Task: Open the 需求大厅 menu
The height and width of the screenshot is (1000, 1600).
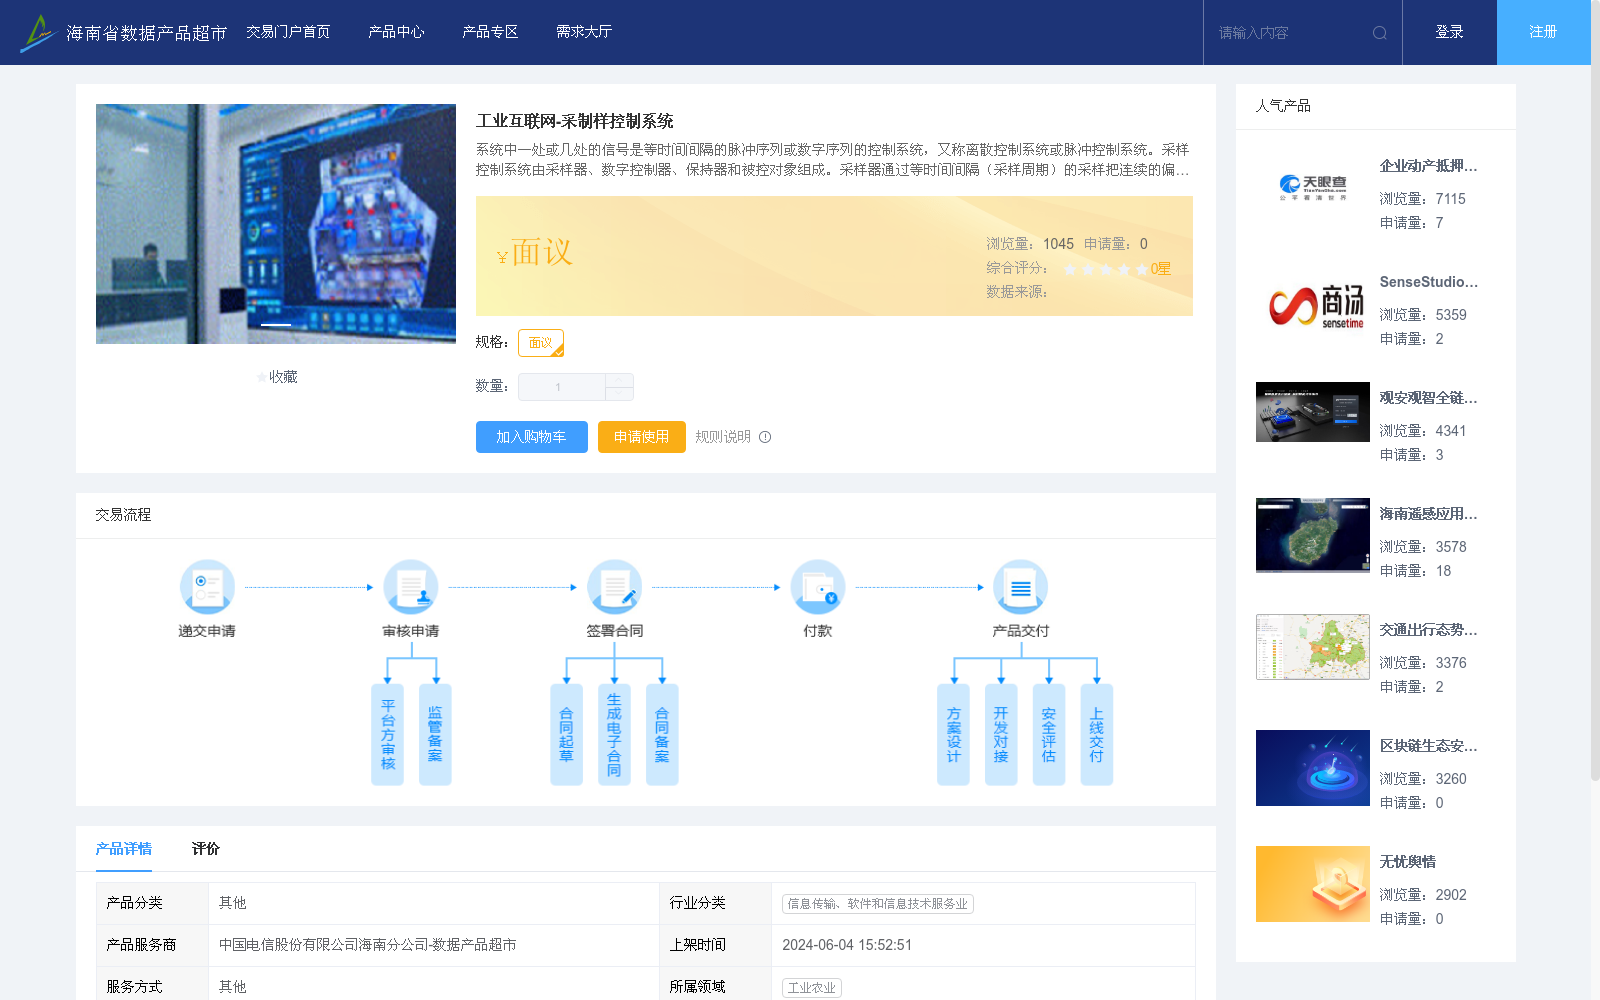Action: pyautogui.click(x=584, y=32)
